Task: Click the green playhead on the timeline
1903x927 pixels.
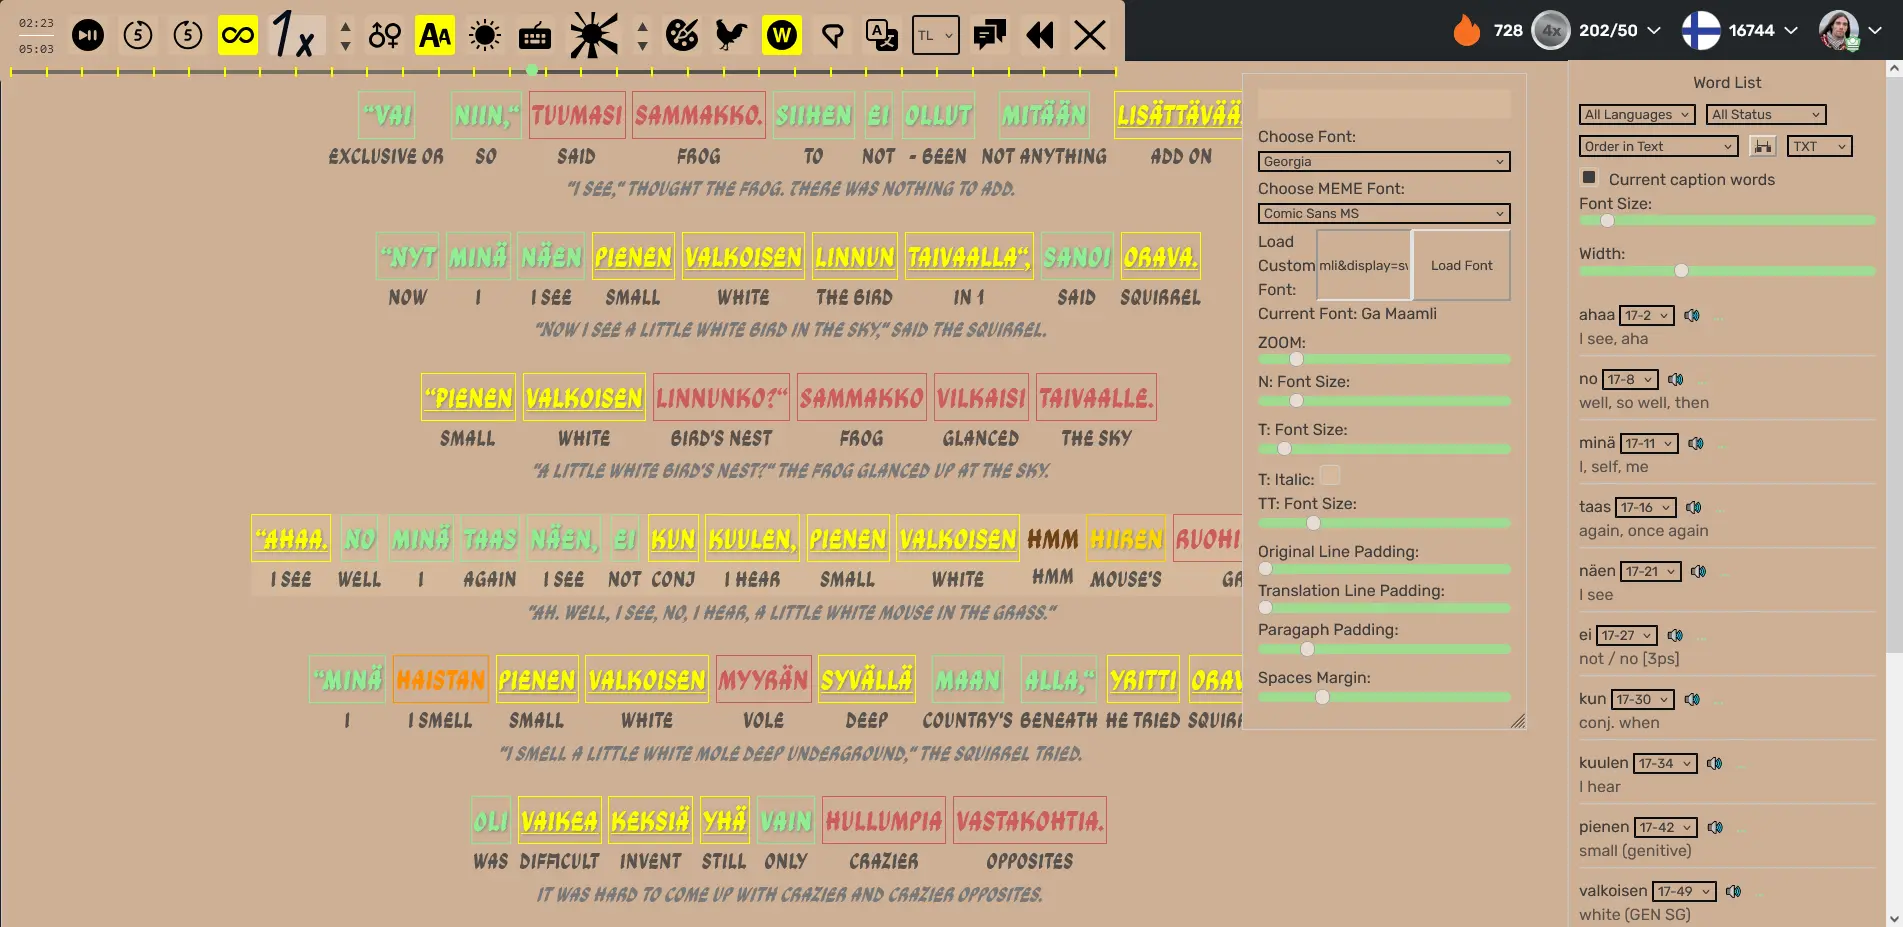Action: tap(532, 70)
